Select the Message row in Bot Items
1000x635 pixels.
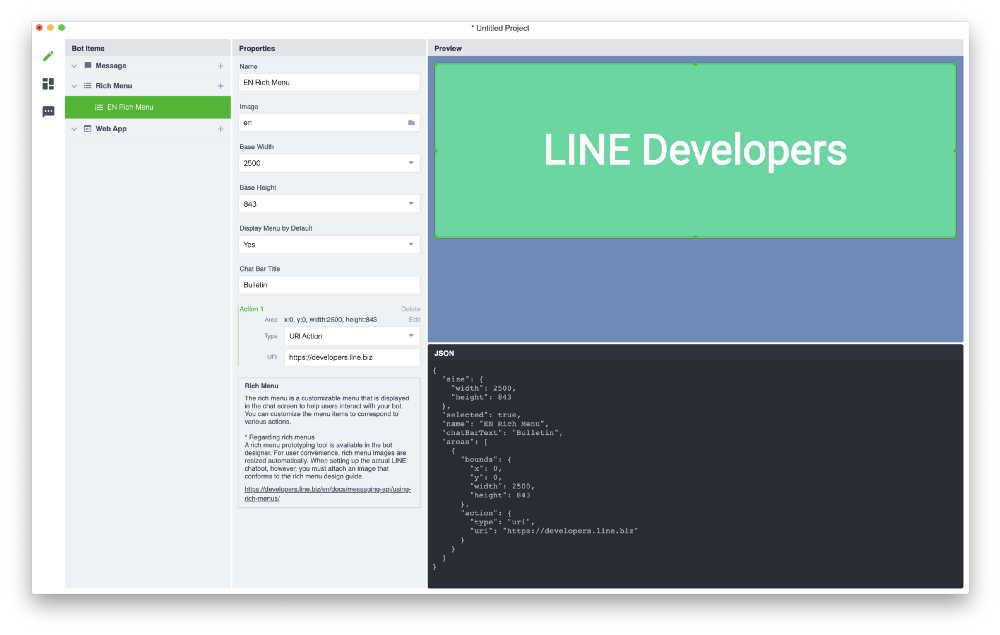(148, 66)
